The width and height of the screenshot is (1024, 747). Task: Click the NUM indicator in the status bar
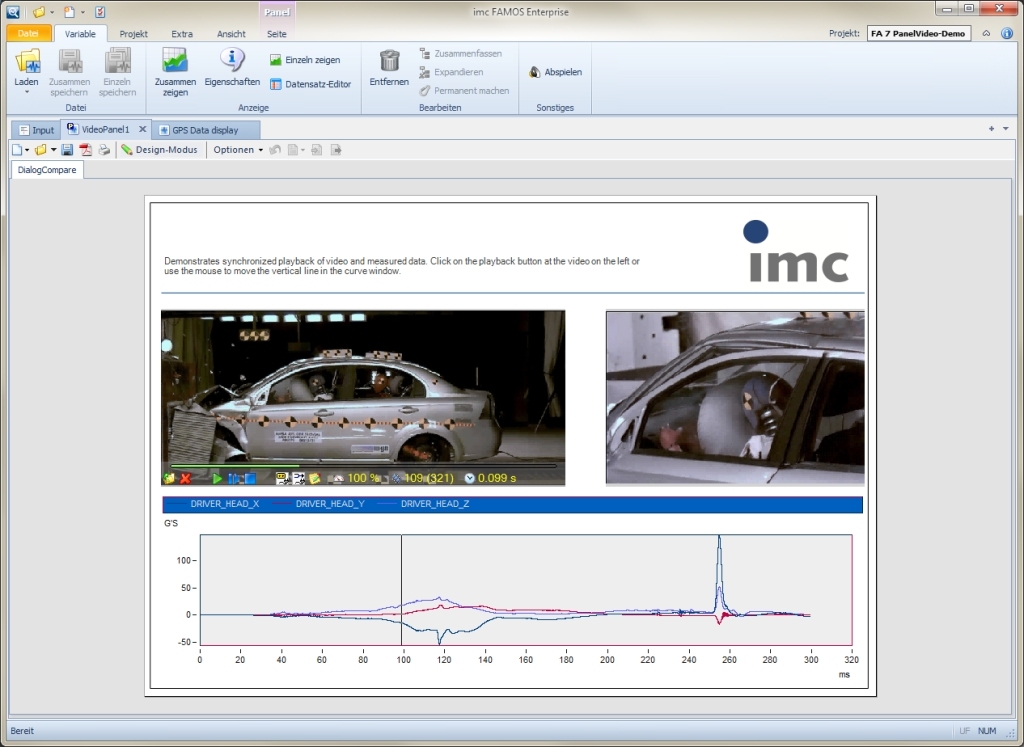pos(987,731)
